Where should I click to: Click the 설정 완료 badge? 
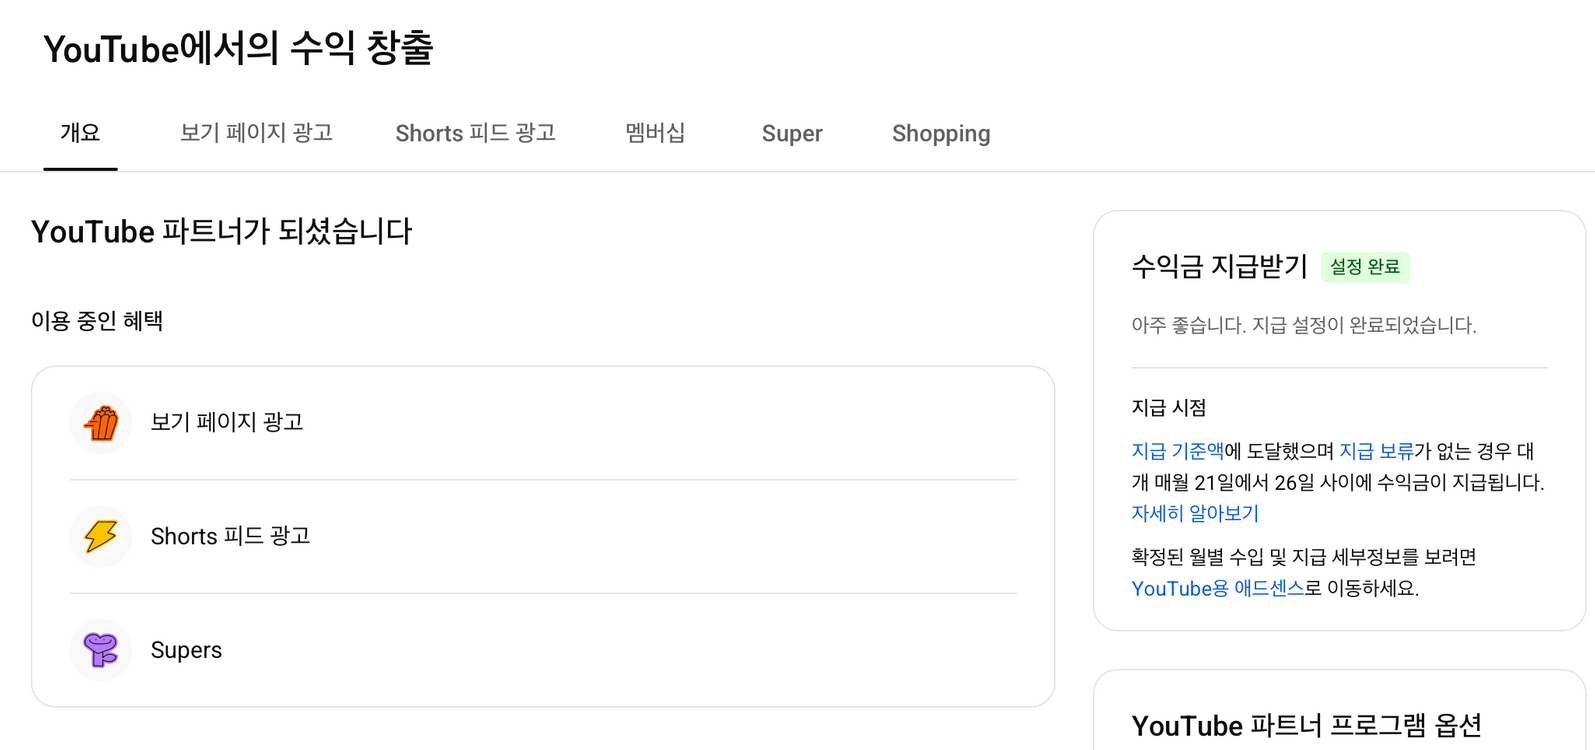pos(1366,266)
